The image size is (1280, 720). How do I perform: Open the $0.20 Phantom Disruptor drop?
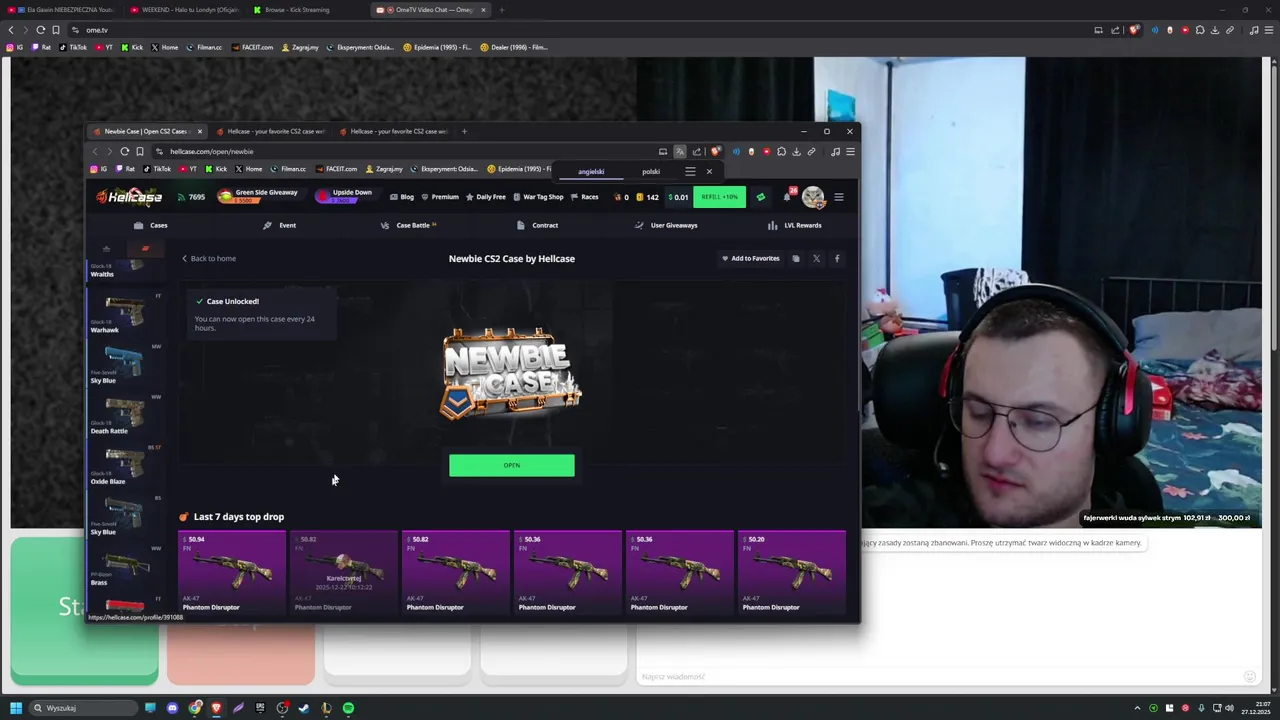pyautogui.click(x=792, y=572)
